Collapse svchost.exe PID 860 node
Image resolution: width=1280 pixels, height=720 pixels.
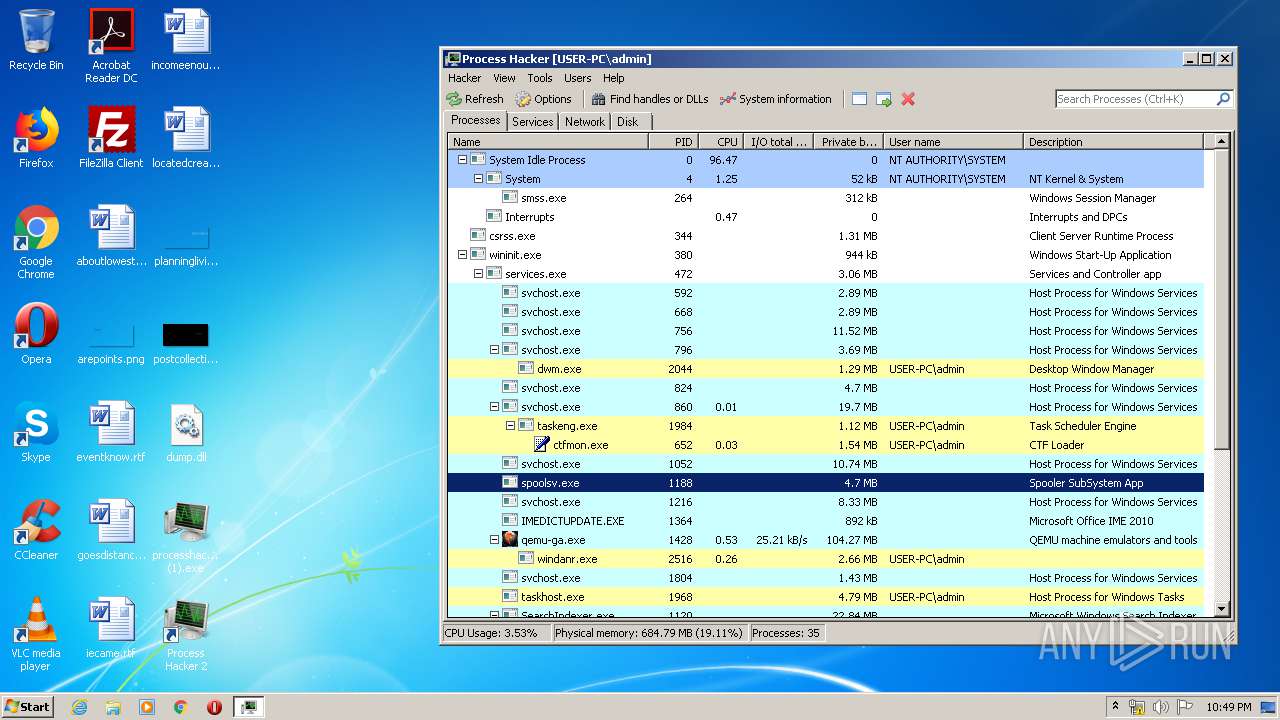pos(494,407)
